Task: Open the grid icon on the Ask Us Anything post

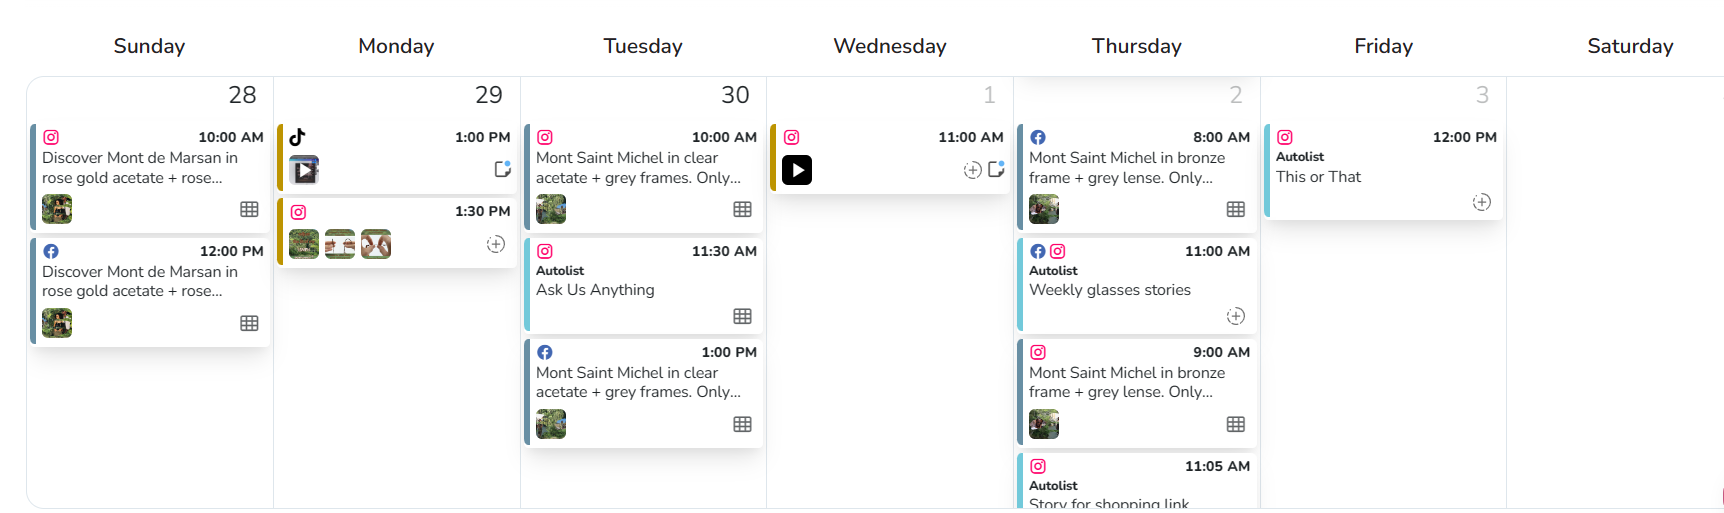Action: coord(742,316)
